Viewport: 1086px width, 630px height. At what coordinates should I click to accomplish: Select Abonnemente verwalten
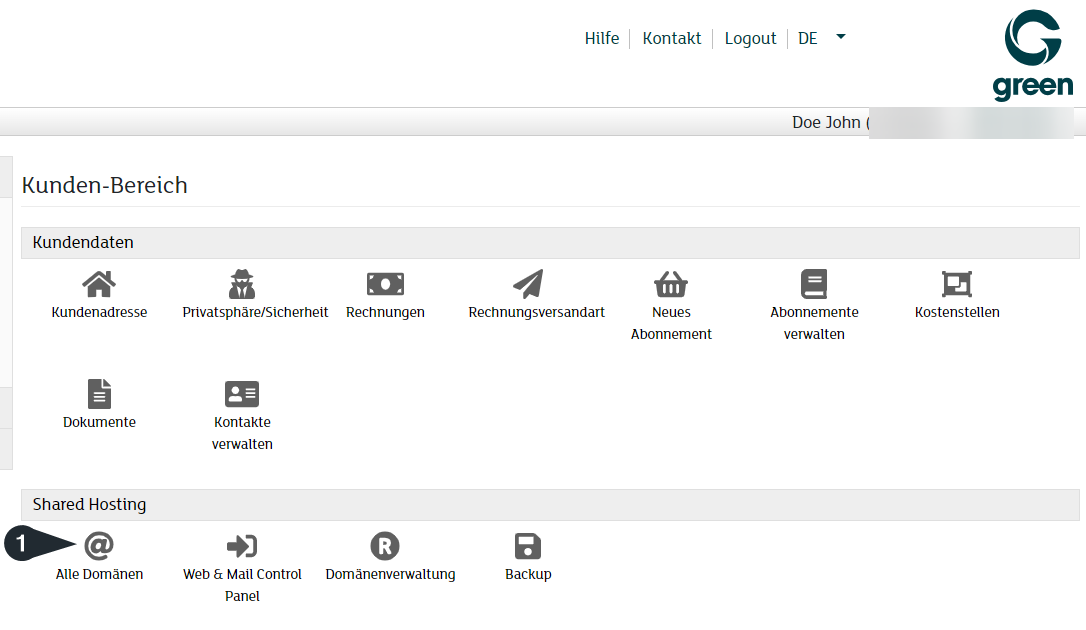point(814,285)
